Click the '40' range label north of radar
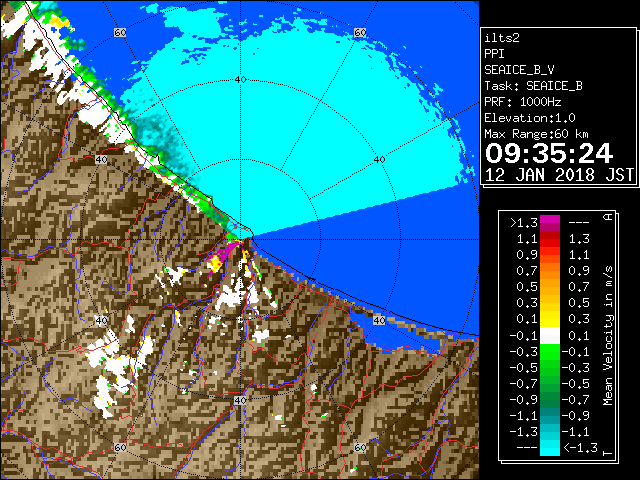640x480 pixels. tap(241, 80)
